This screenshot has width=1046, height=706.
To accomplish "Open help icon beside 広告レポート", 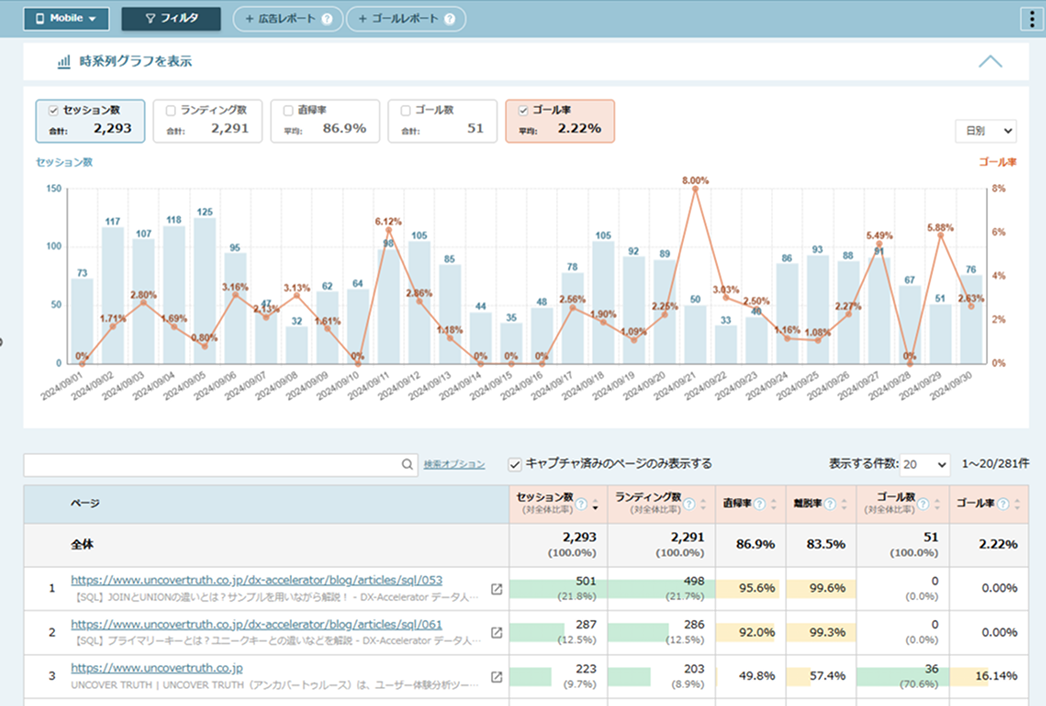I will [x=327, y=19].
